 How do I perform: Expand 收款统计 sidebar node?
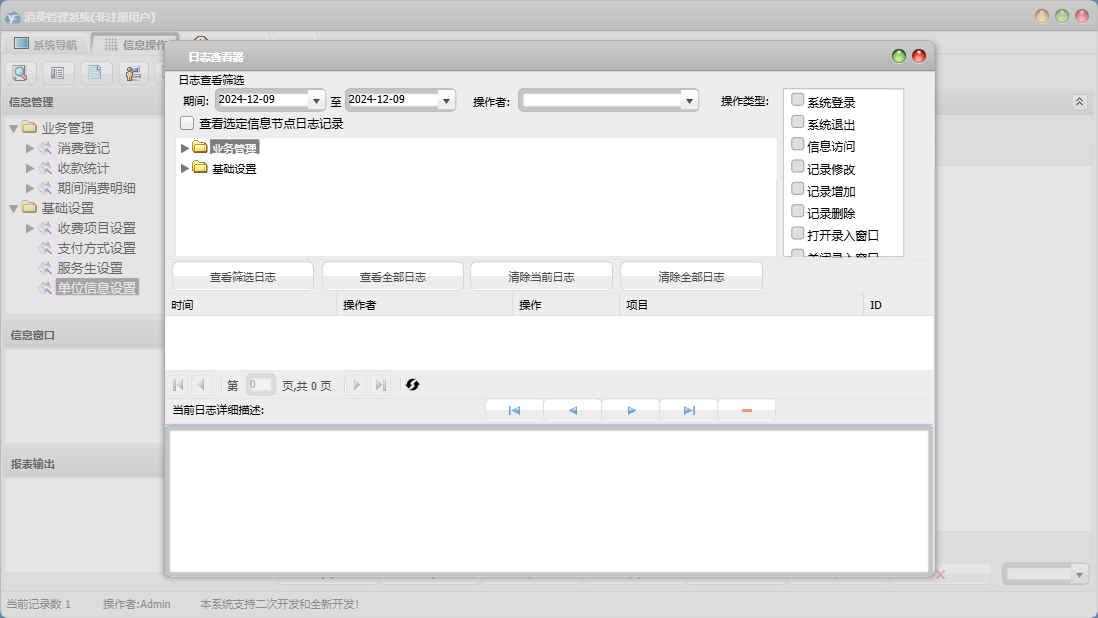[x=29, y=168]
